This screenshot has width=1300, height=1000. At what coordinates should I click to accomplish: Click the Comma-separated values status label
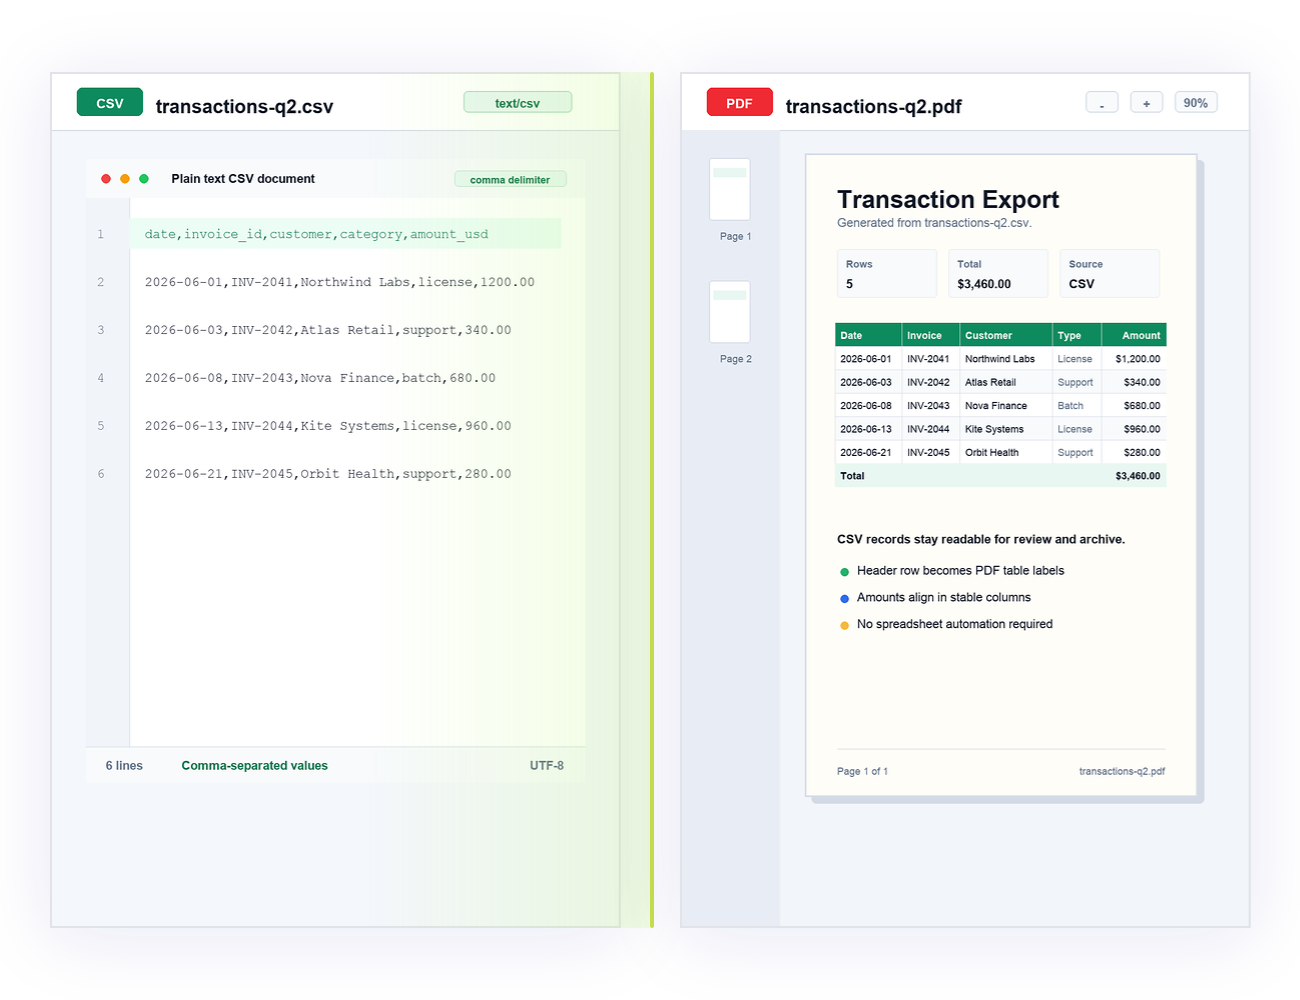(x=255, y=766)
